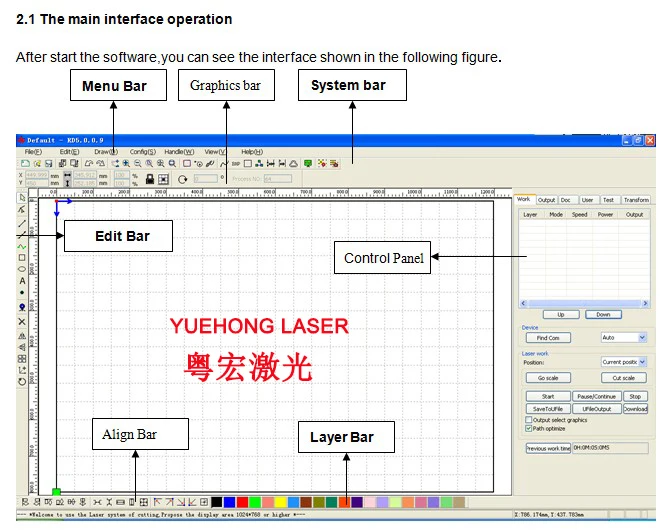Screen dimensions: 665x530
Task: Switch to the User tab
Action: 587,200
